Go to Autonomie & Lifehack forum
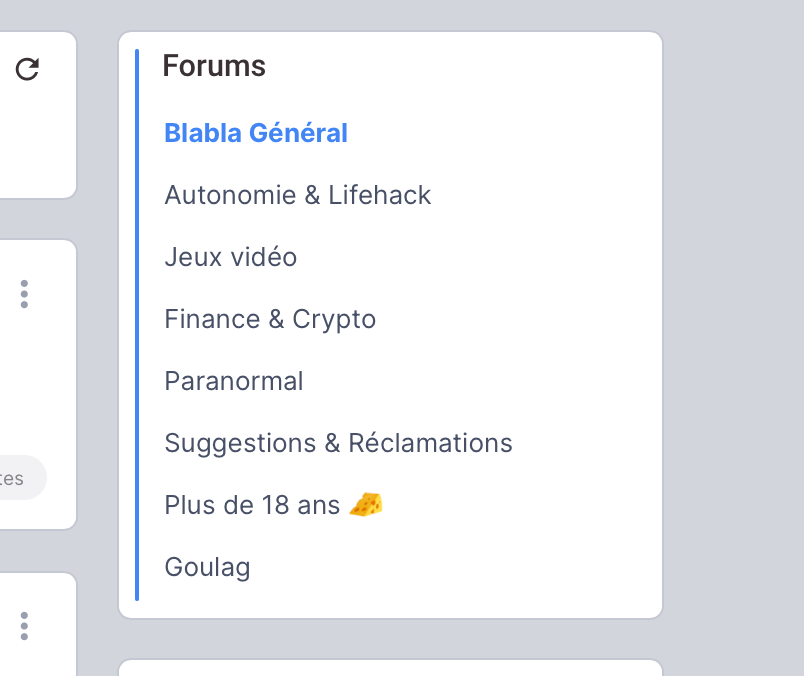 coord(297,195)
